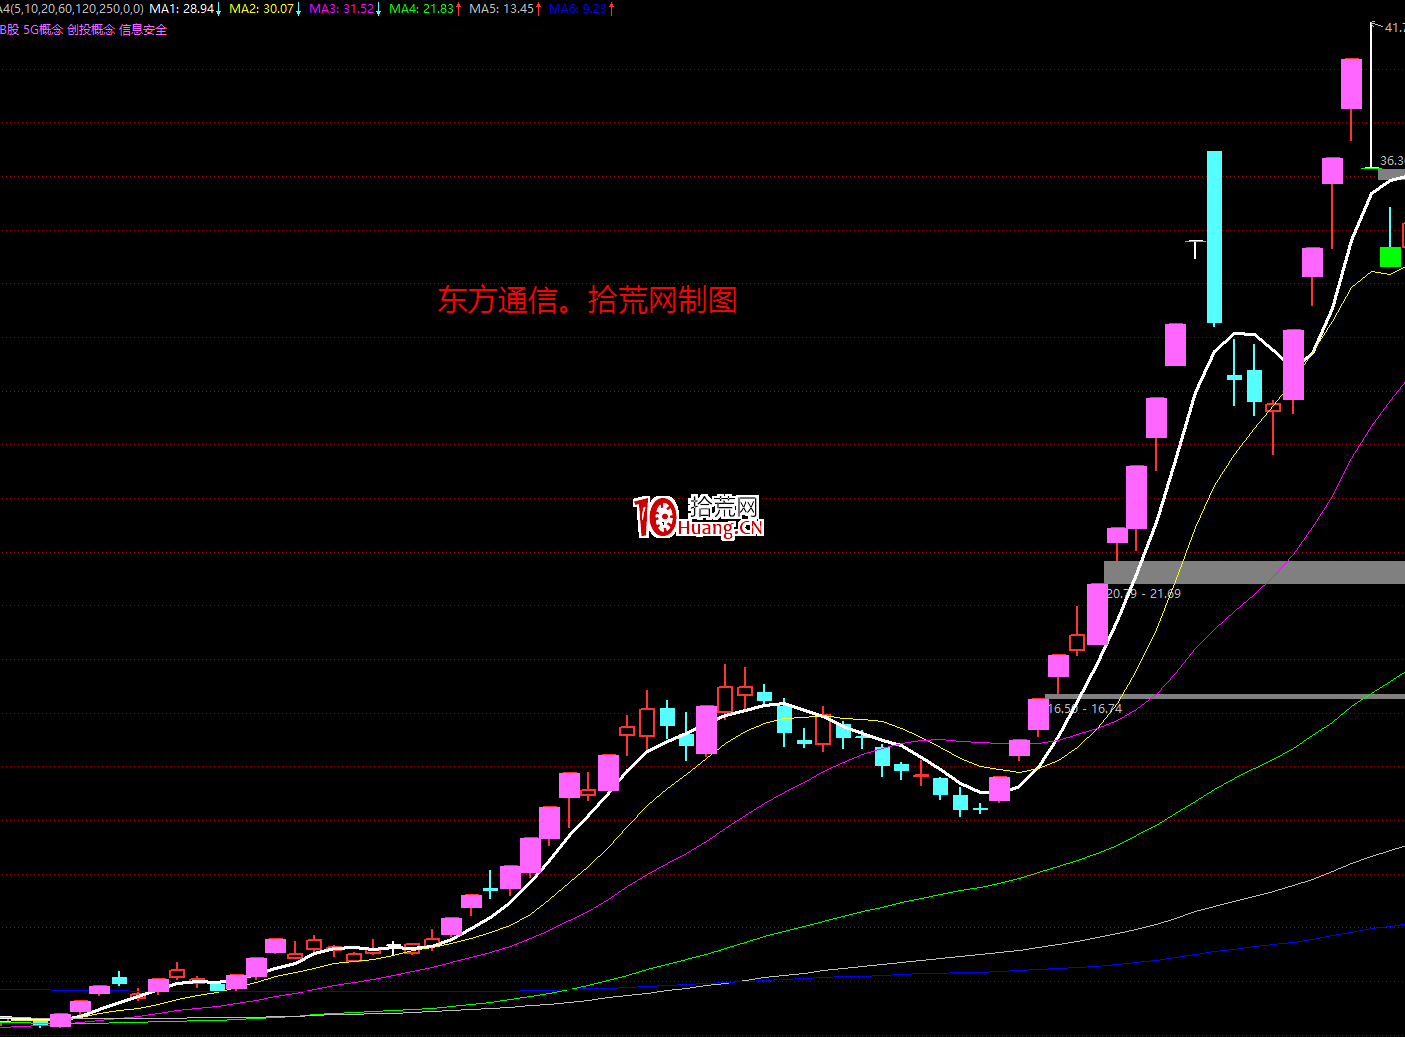Image resolution: width=1405 pixels, height=1037 pixels.
Task: Select the tall cyan candlestick
Action: click(x=1214, y=237)
